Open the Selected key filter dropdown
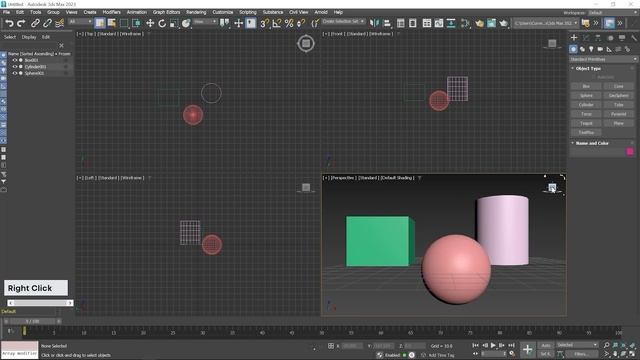The height and width of the screenshot is (360, 640). pos(577,345)
